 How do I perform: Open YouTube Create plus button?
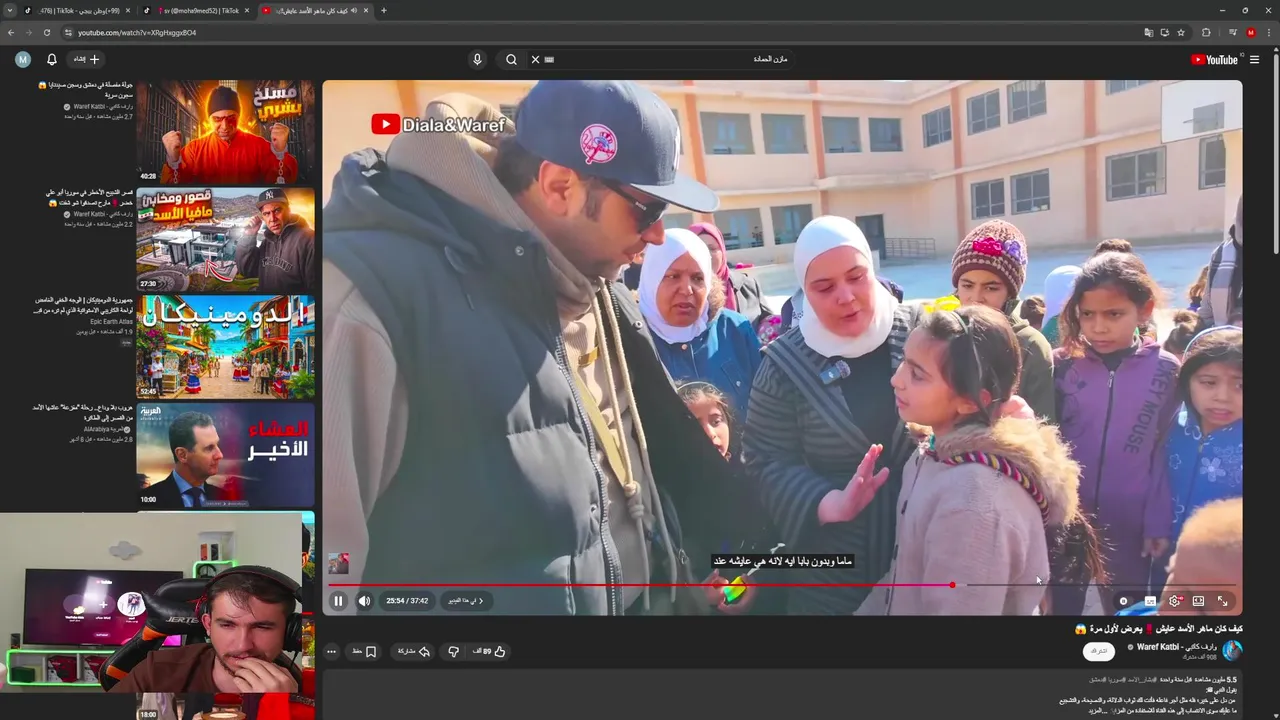87,59
